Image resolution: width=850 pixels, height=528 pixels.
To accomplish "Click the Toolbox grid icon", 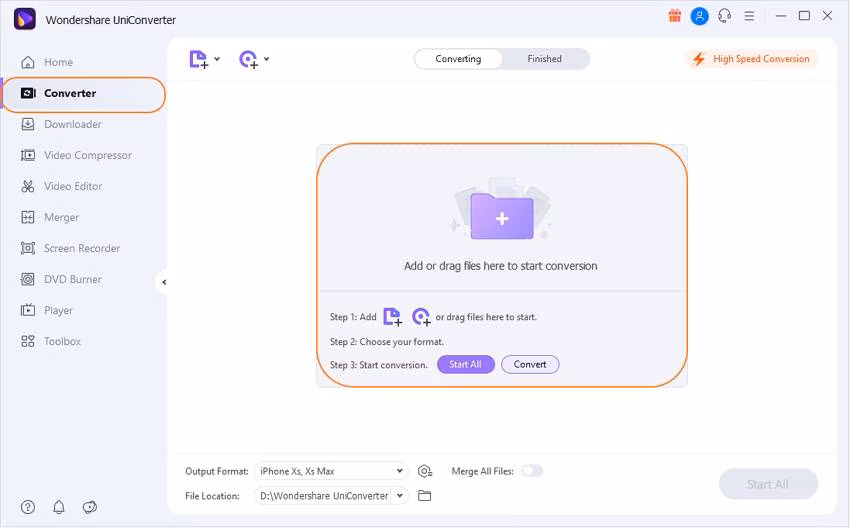I will coord(28,341).
